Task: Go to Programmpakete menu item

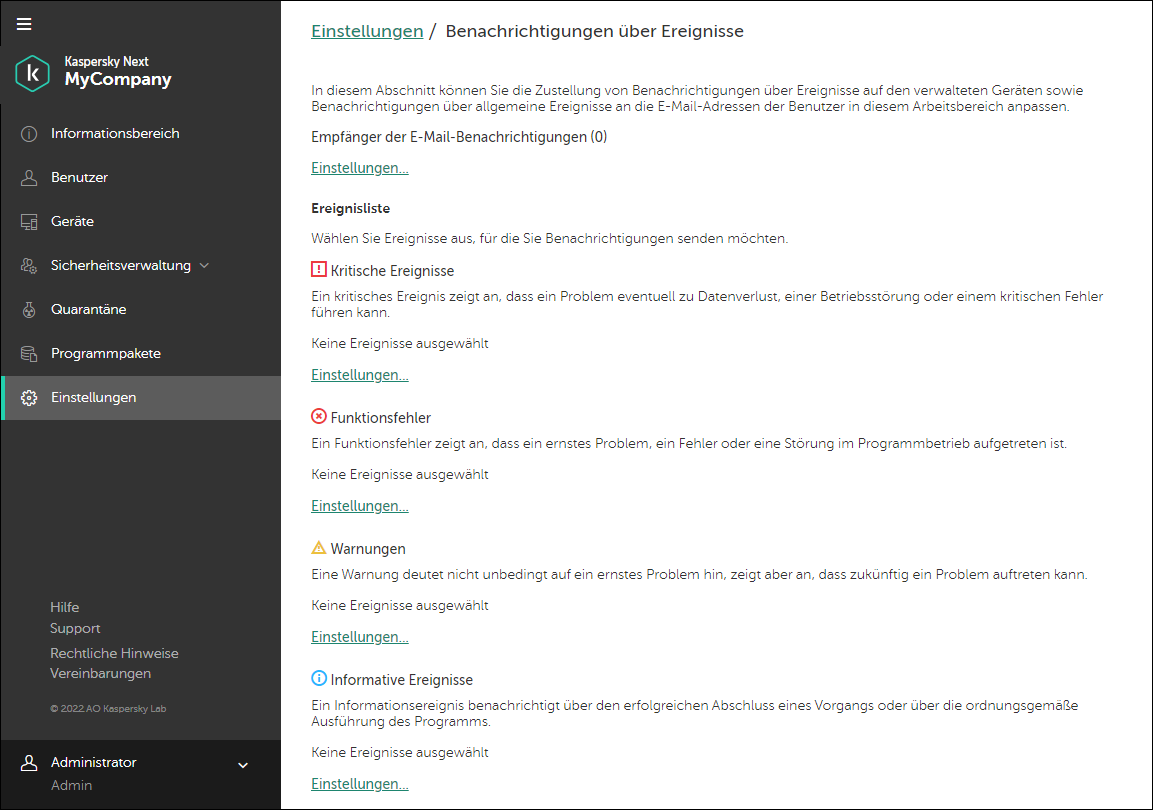Action: pos(106,354)
